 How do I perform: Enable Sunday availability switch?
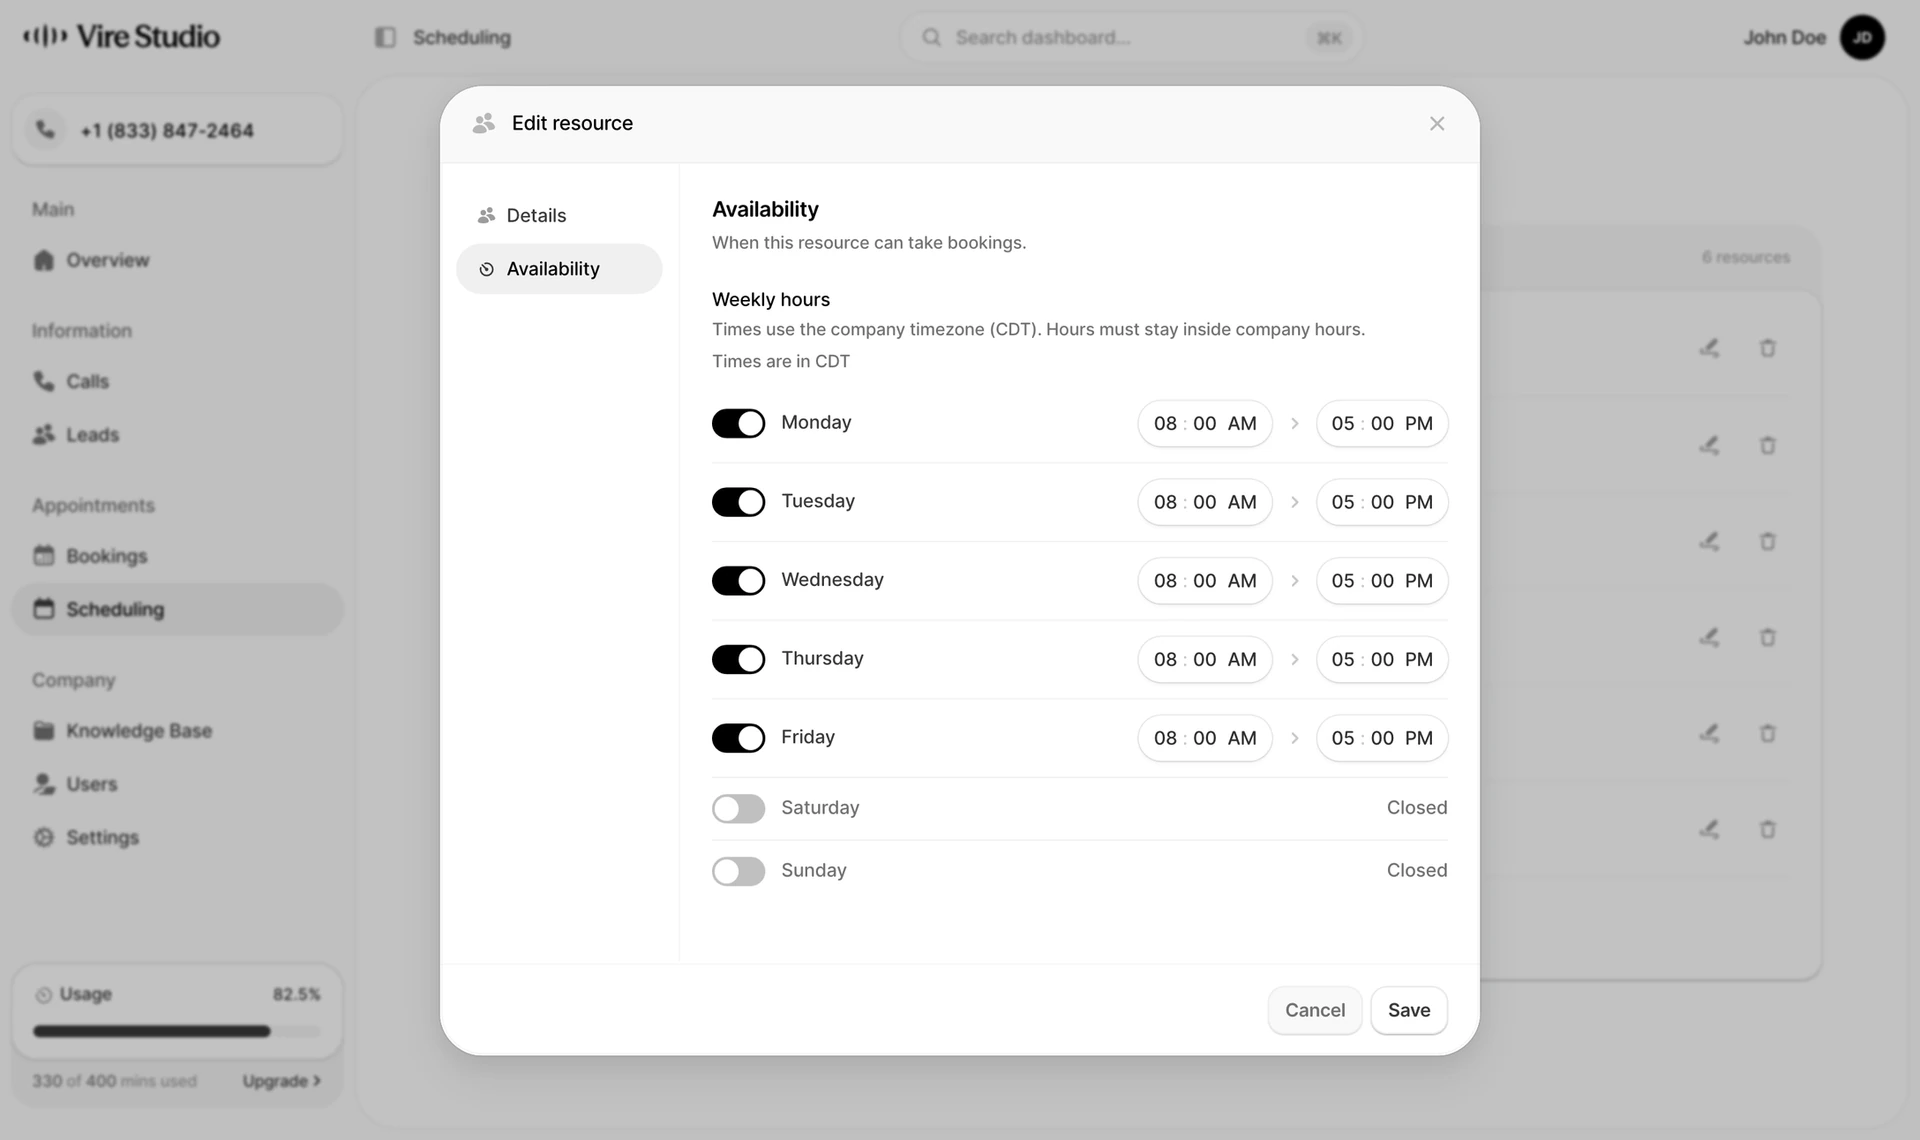tap(738, 871)
